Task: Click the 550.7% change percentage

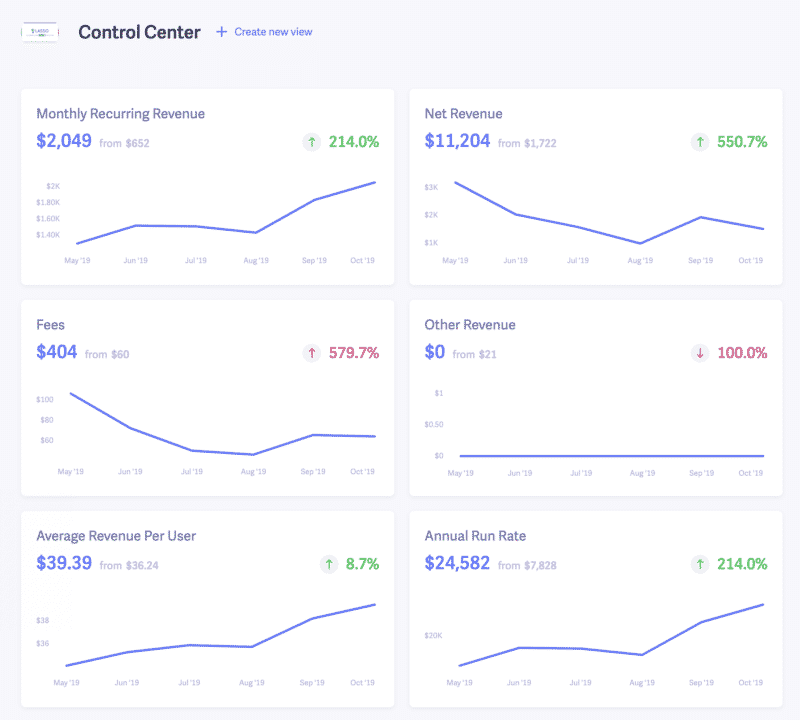Action: 742,142
